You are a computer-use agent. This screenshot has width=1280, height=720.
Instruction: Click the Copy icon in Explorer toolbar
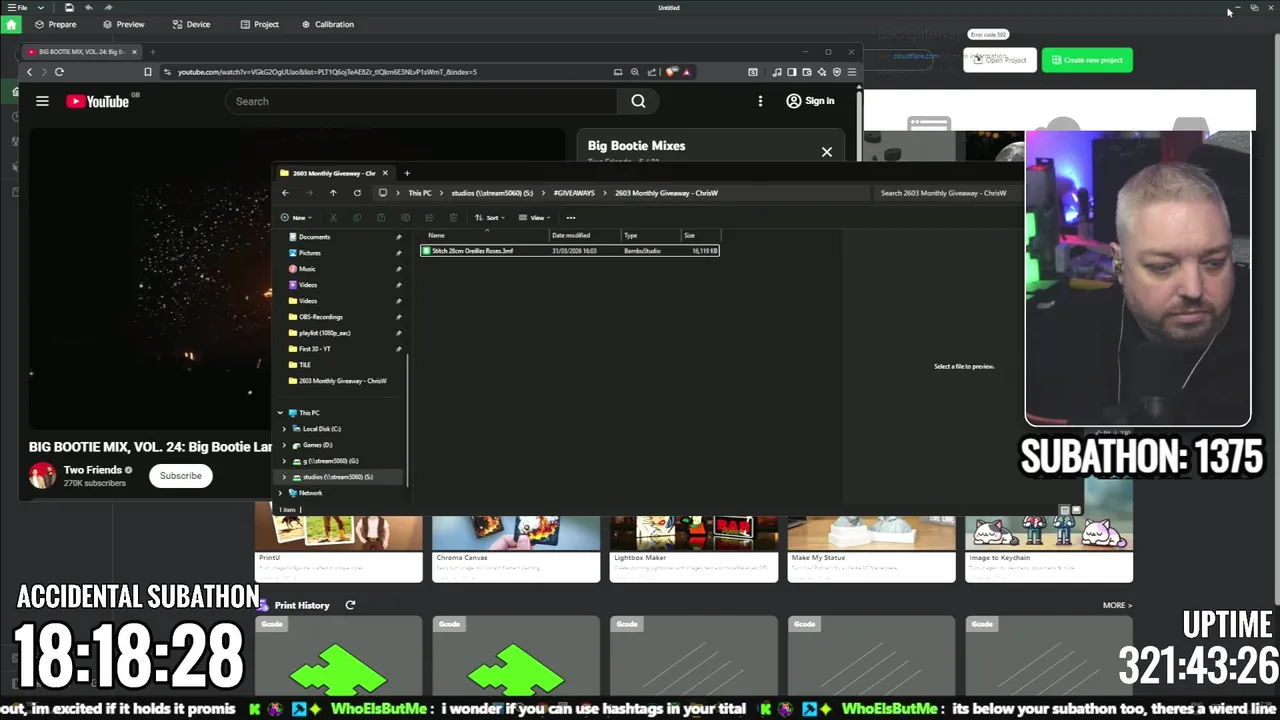coord(357,218)
